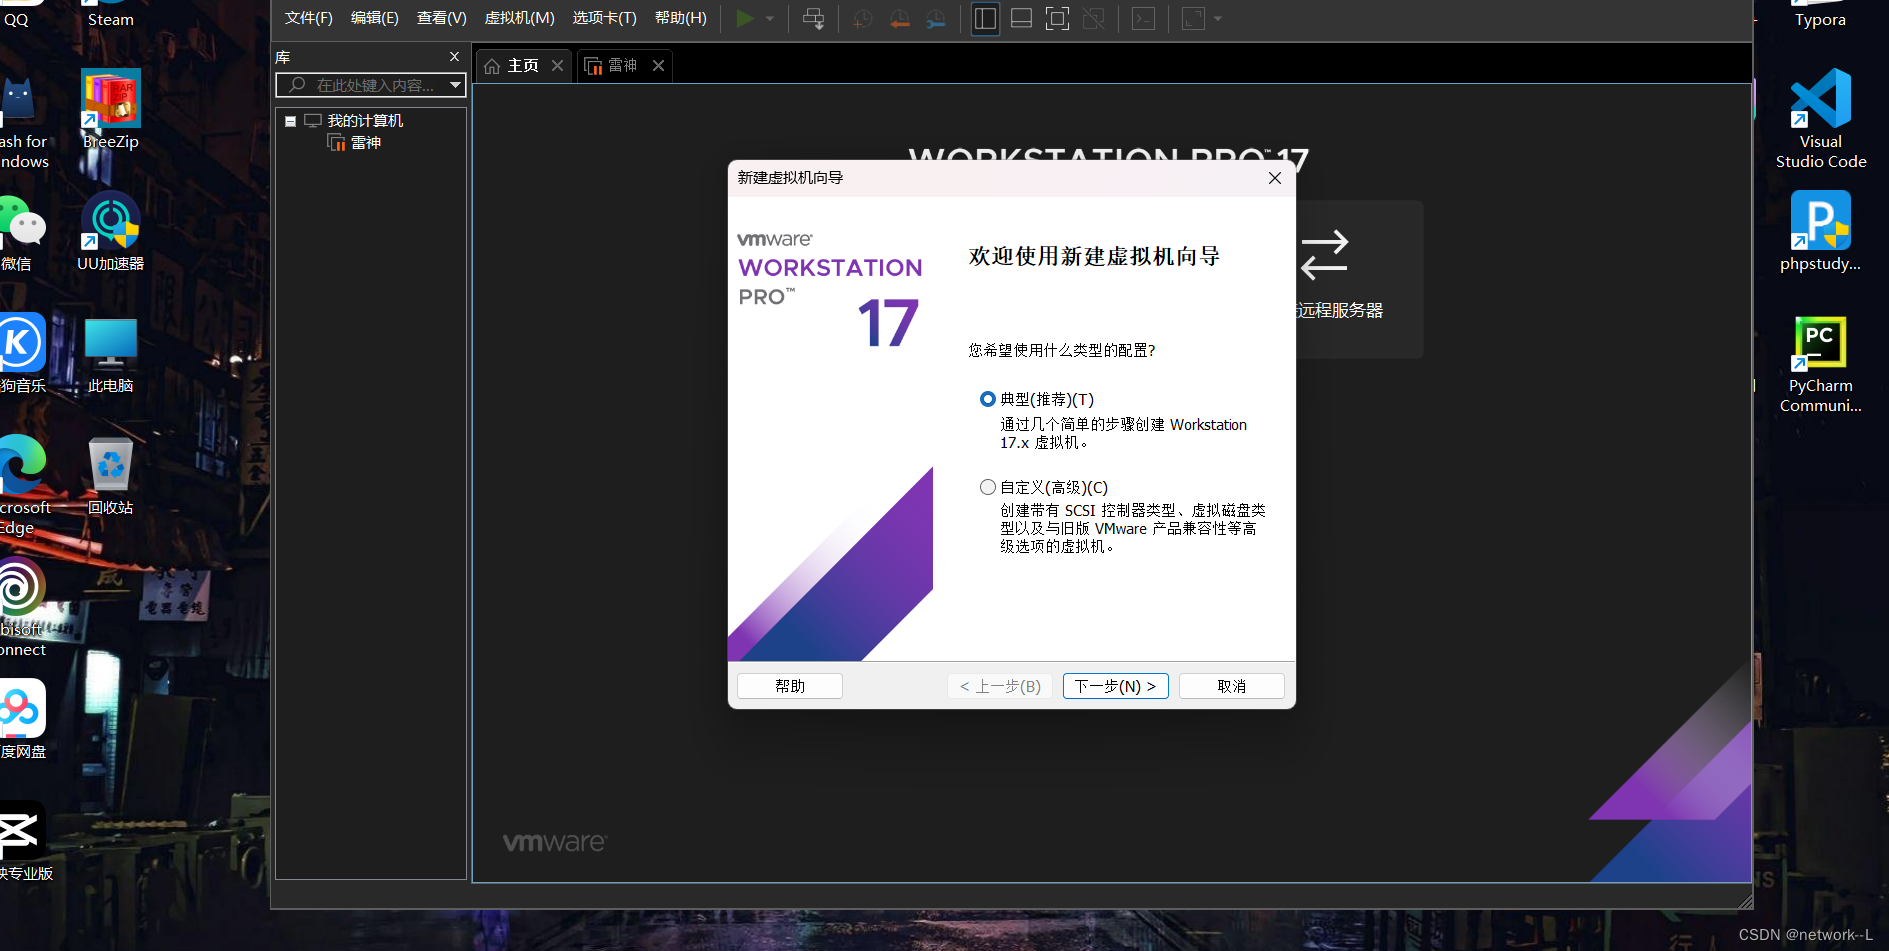Click 下一步(N) to continue
This screenshot has width=1889, height=951.
pyautogui.click(x=1116, y=686)
